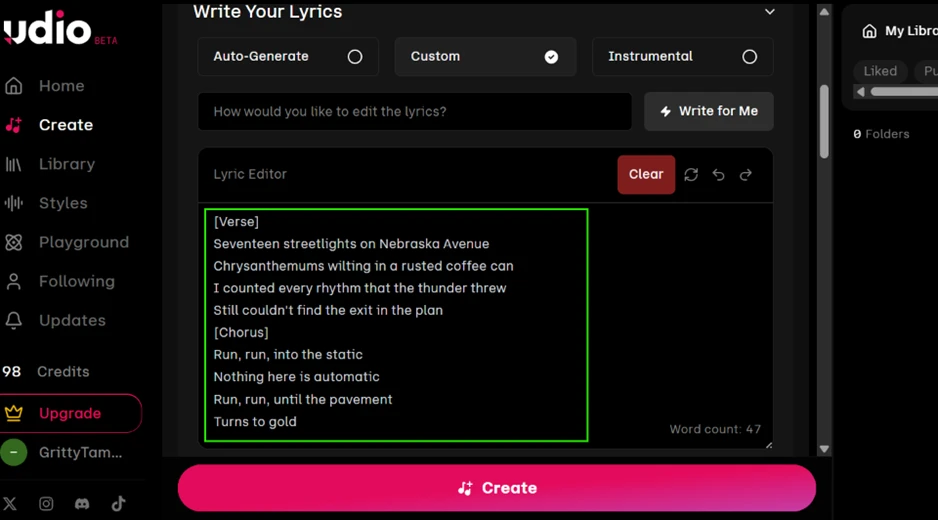Open the TikTok icon in sidebar

tap(118, 504)
